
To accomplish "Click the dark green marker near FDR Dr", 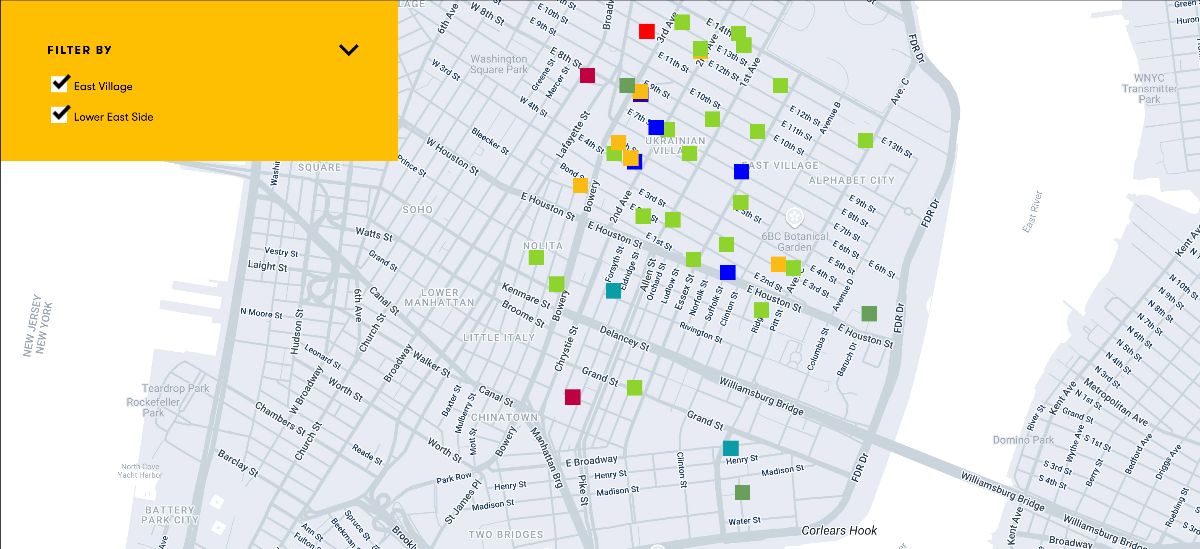I will [869, 313].
